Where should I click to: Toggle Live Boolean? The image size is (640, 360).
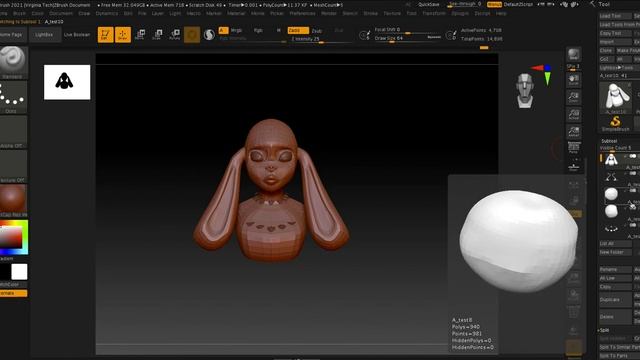[77, 35]
